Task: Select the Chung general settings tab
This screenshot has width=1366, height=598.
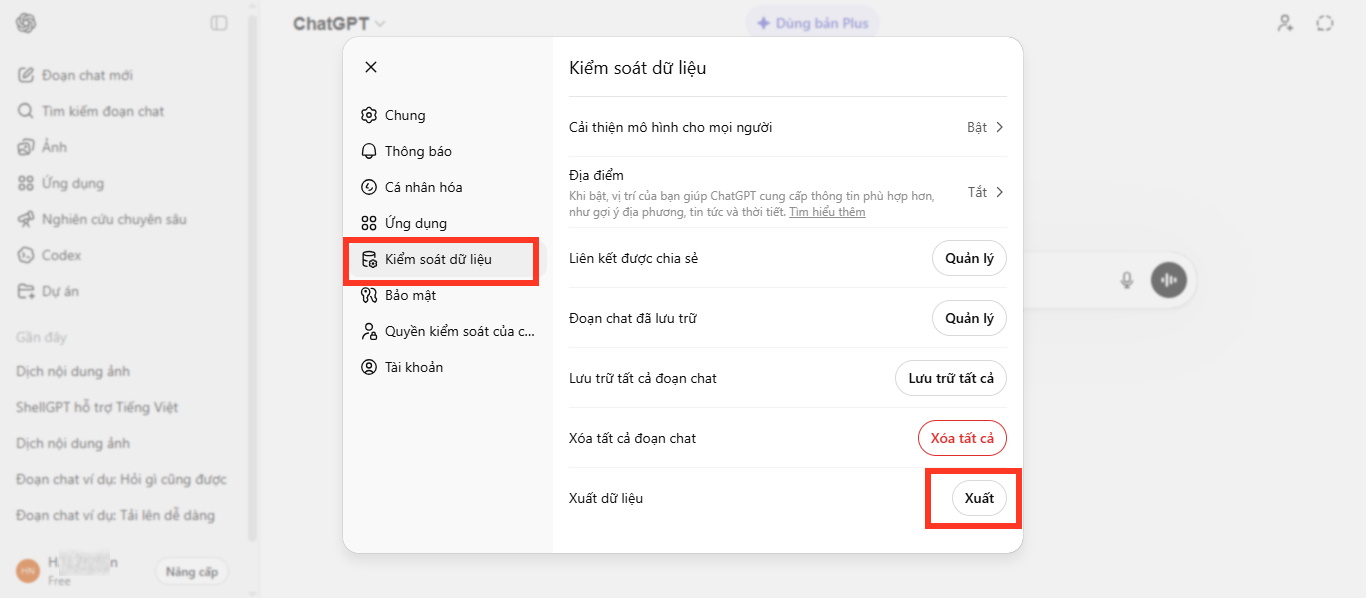Action: 405,115
